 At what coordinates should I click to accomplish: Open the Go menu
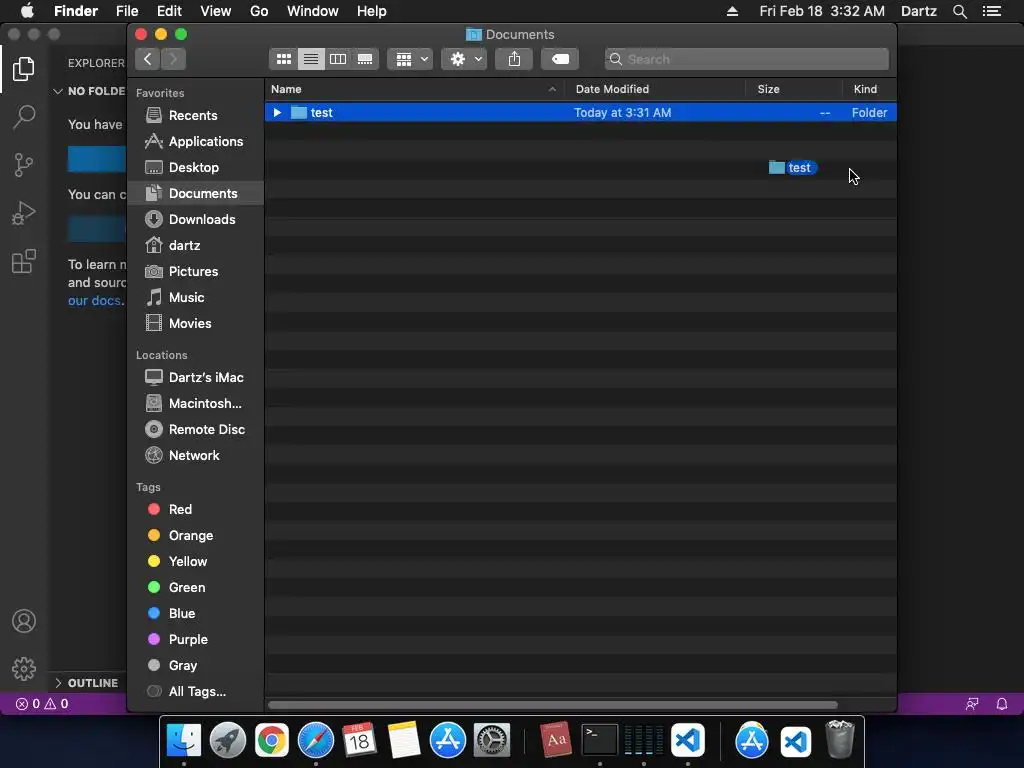point(259,11)
